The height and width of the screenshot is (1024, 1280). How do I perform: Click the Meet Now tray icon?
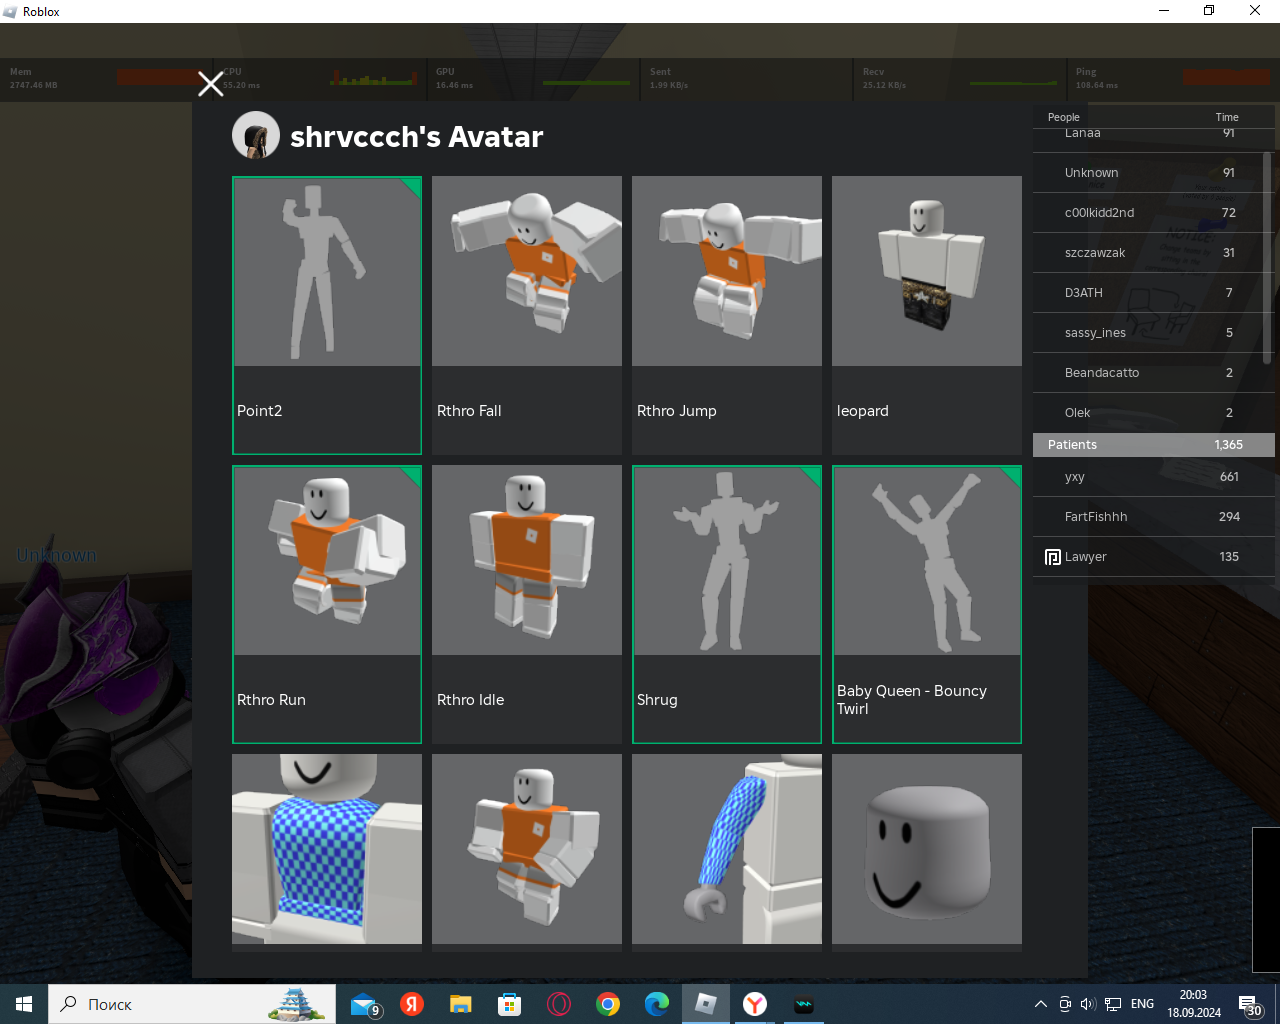[1065, 1004]
